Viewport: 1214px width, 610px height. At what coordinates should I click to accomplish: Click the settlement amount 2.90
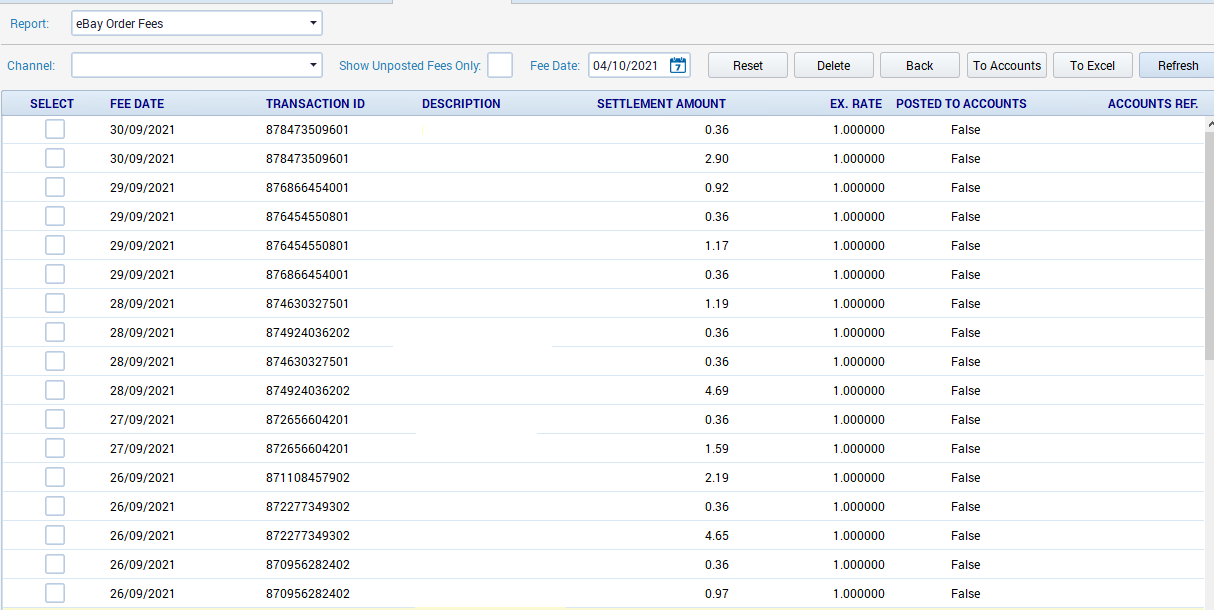(716, 159)
